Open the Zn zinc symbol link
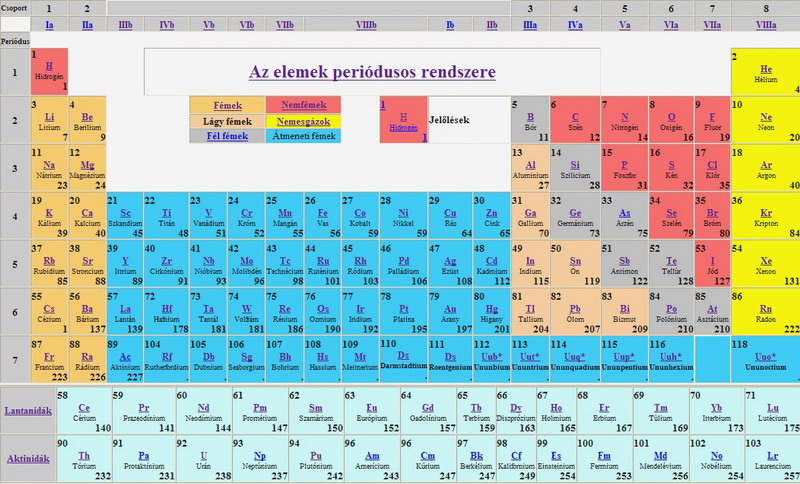 pos(491,213)
